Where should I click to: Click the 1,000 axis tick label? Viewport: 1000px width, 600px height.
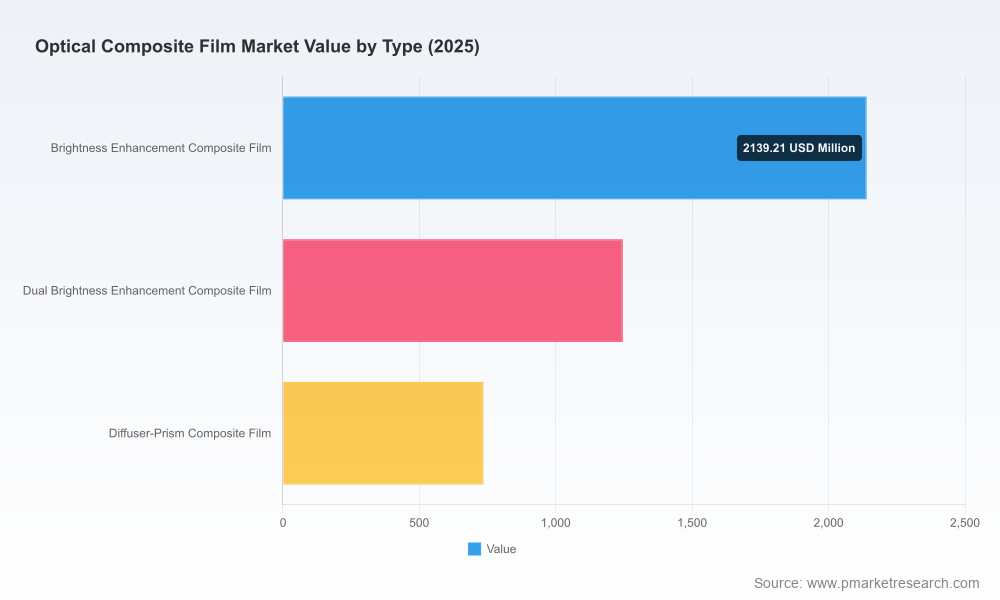(555, 523)
